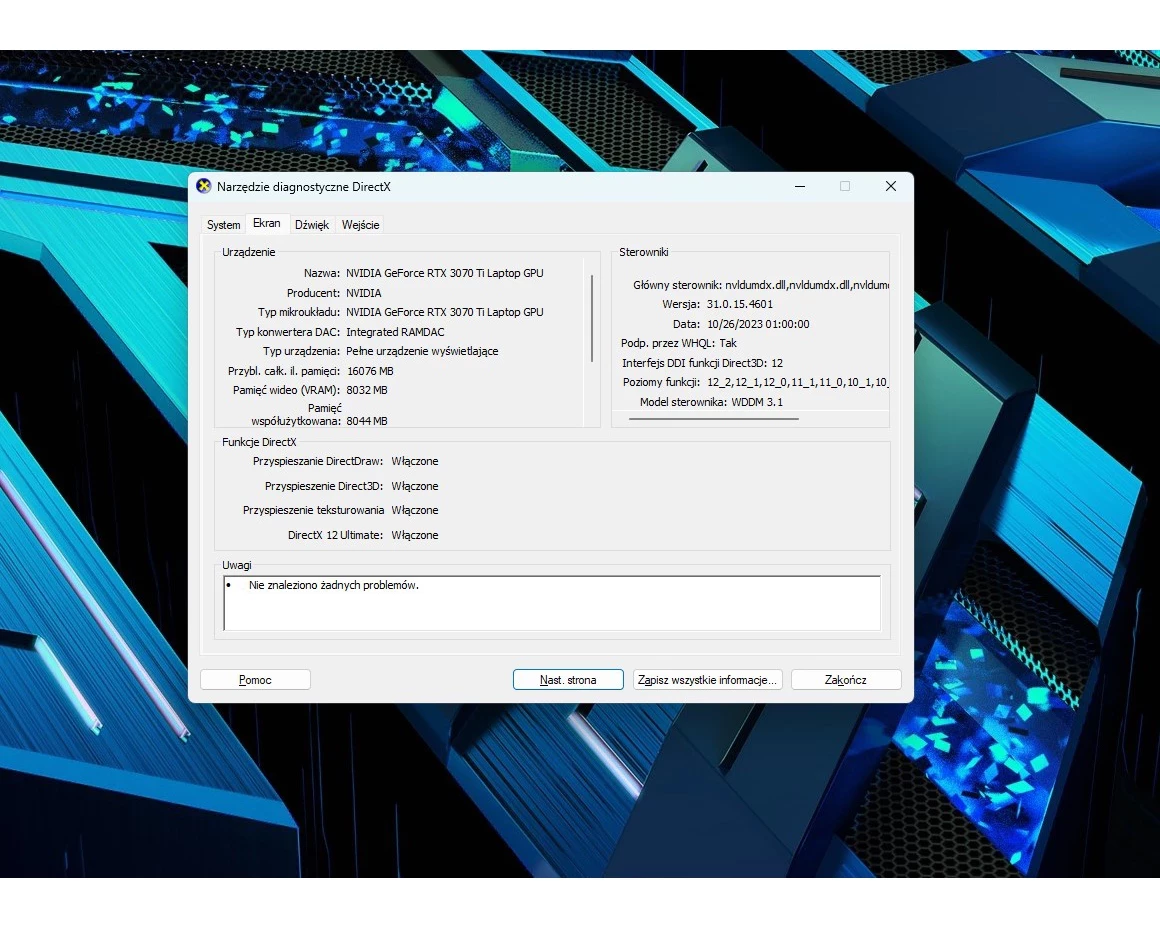Click the Nast. strona button
Image resolution: width=1160 pixels, height=928 pixels.
pos(568,679)
